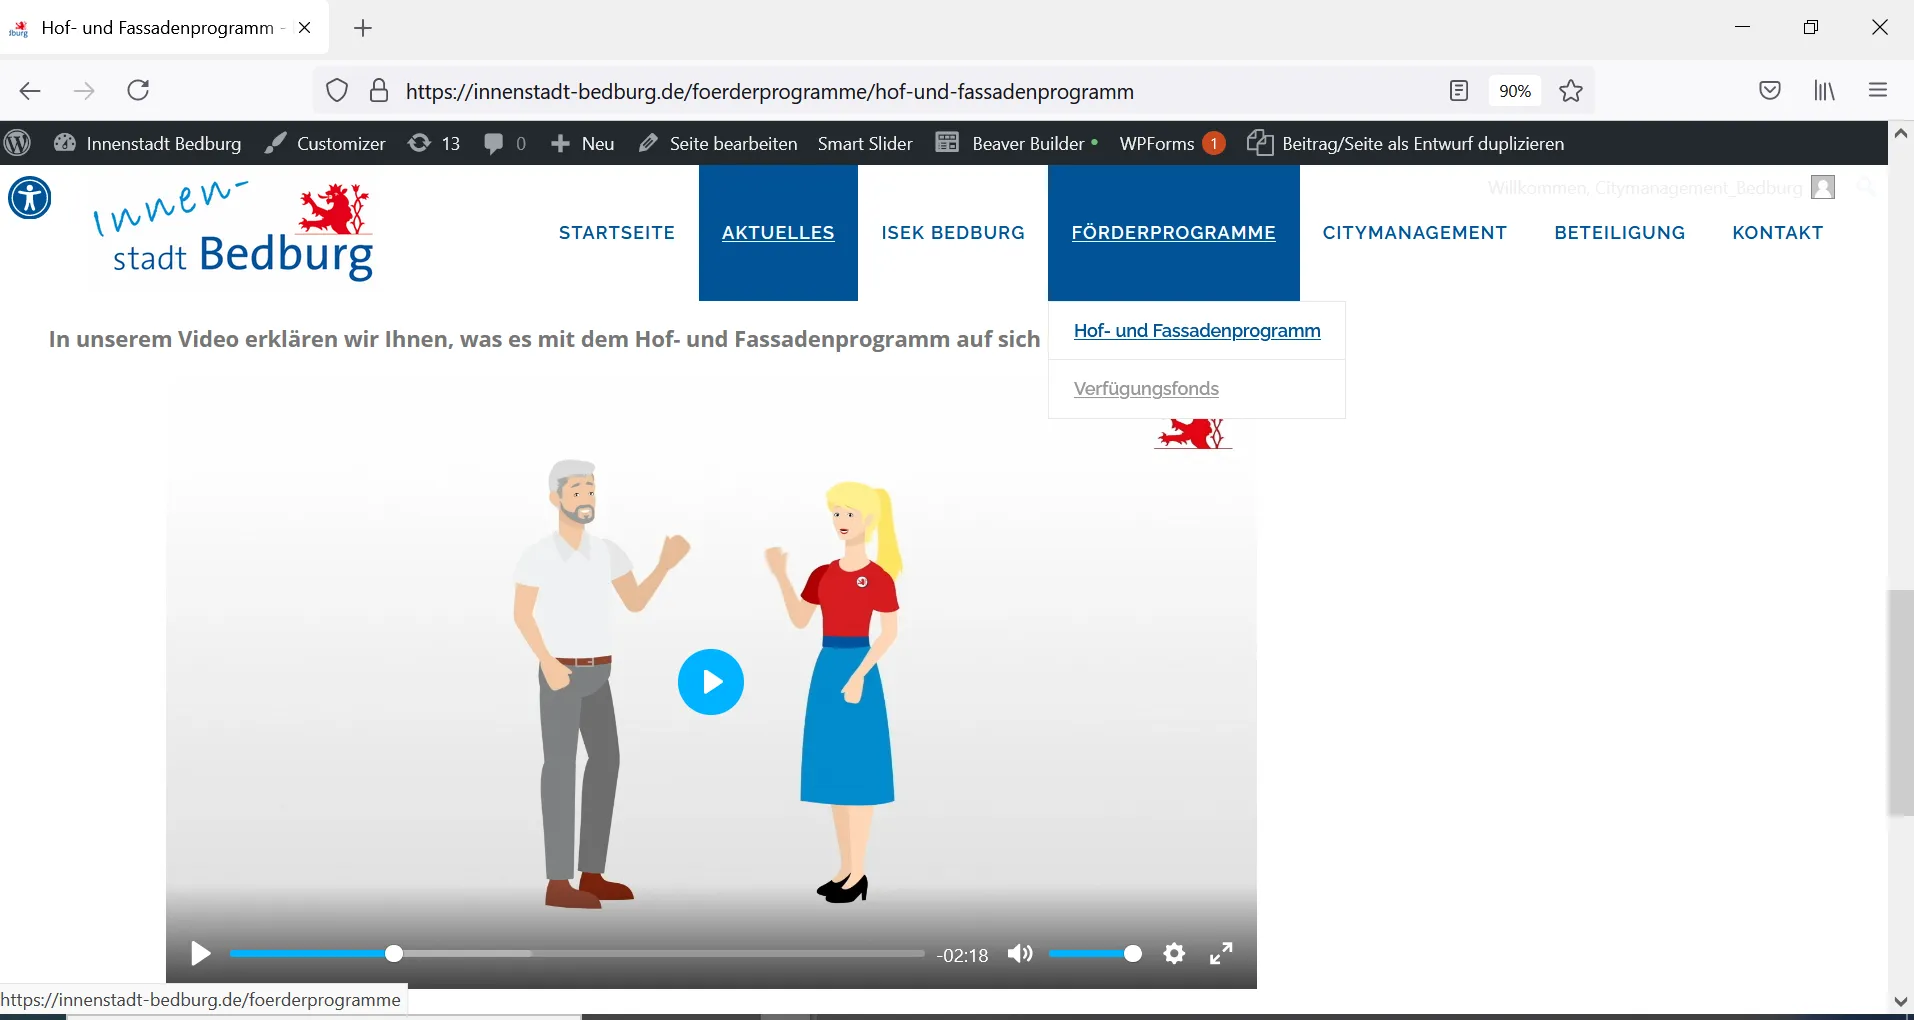Image resolution: width=1914 pixels, height=1020 pixels.
Task: Enter fullscreen with the expand icon
Action: 1221,954
